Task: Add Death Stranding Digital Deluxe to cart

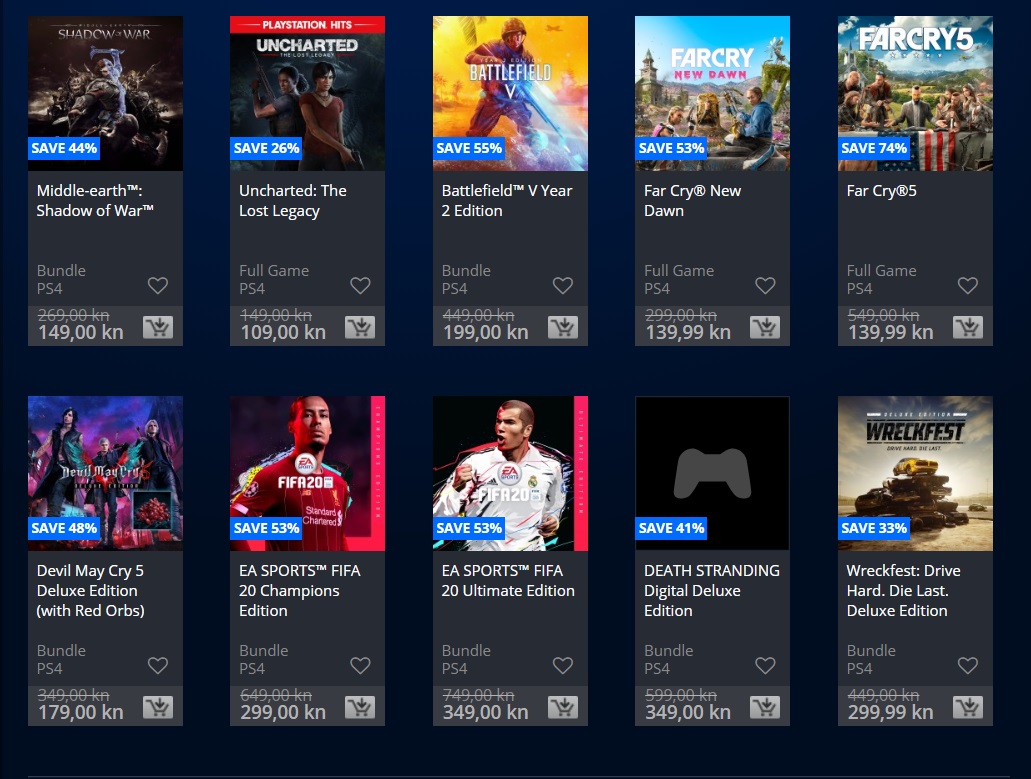Action: (765, 707)
